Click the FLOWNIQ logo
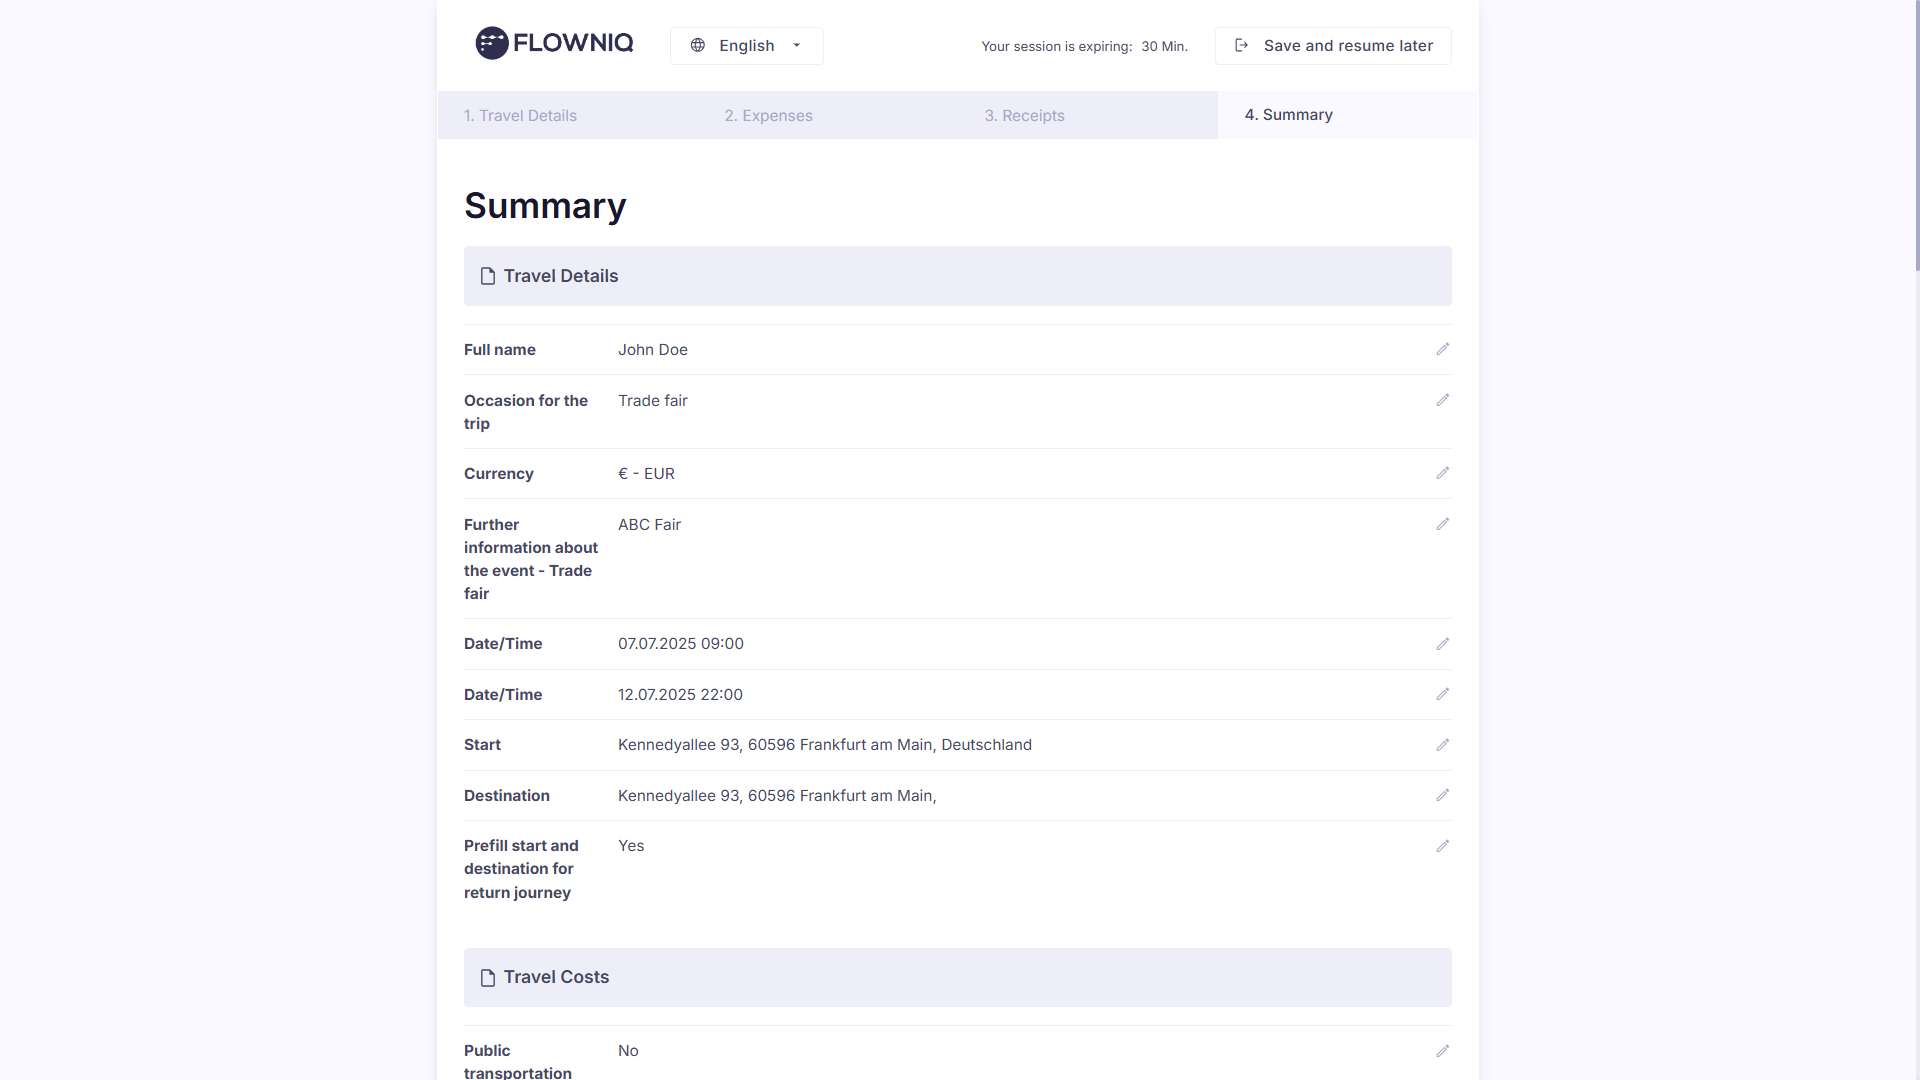 coord(554,43)
